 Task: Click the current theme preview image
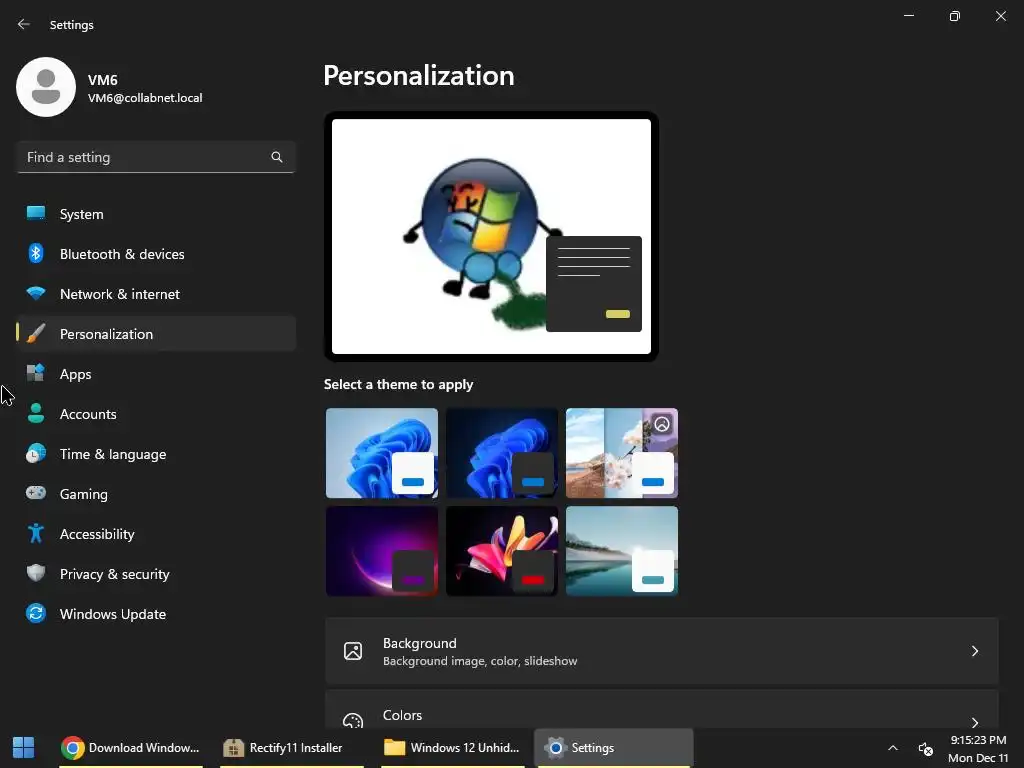(491, 236)
